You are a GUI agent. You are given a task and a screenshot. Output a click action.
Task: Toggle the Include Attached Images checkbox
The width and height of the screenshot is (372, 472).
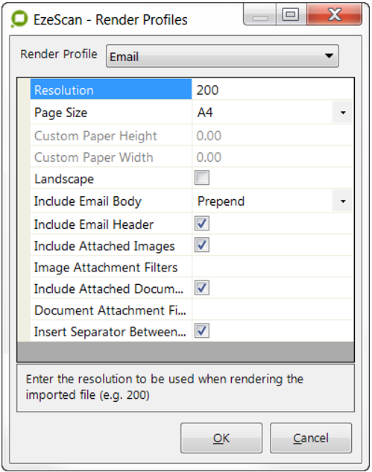(202, 245)
